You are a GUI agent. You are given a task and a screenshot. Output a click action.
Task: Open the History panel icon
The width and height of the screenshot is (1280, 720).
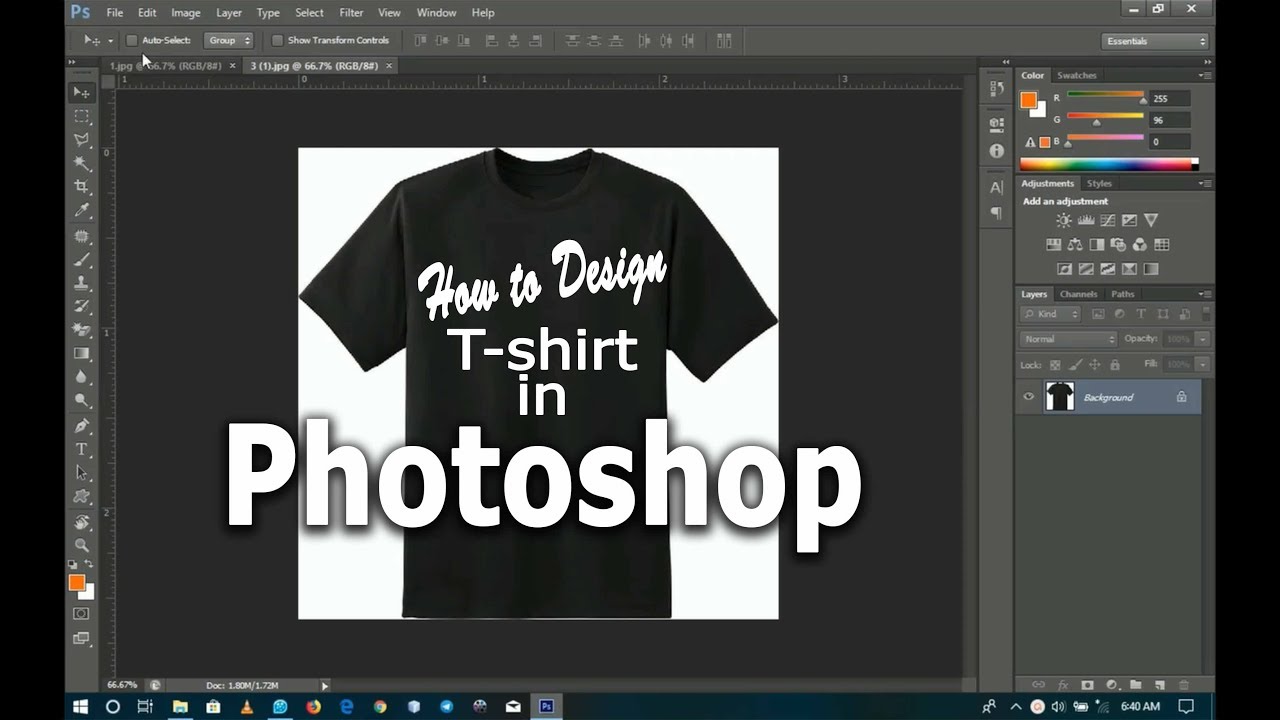996,89
